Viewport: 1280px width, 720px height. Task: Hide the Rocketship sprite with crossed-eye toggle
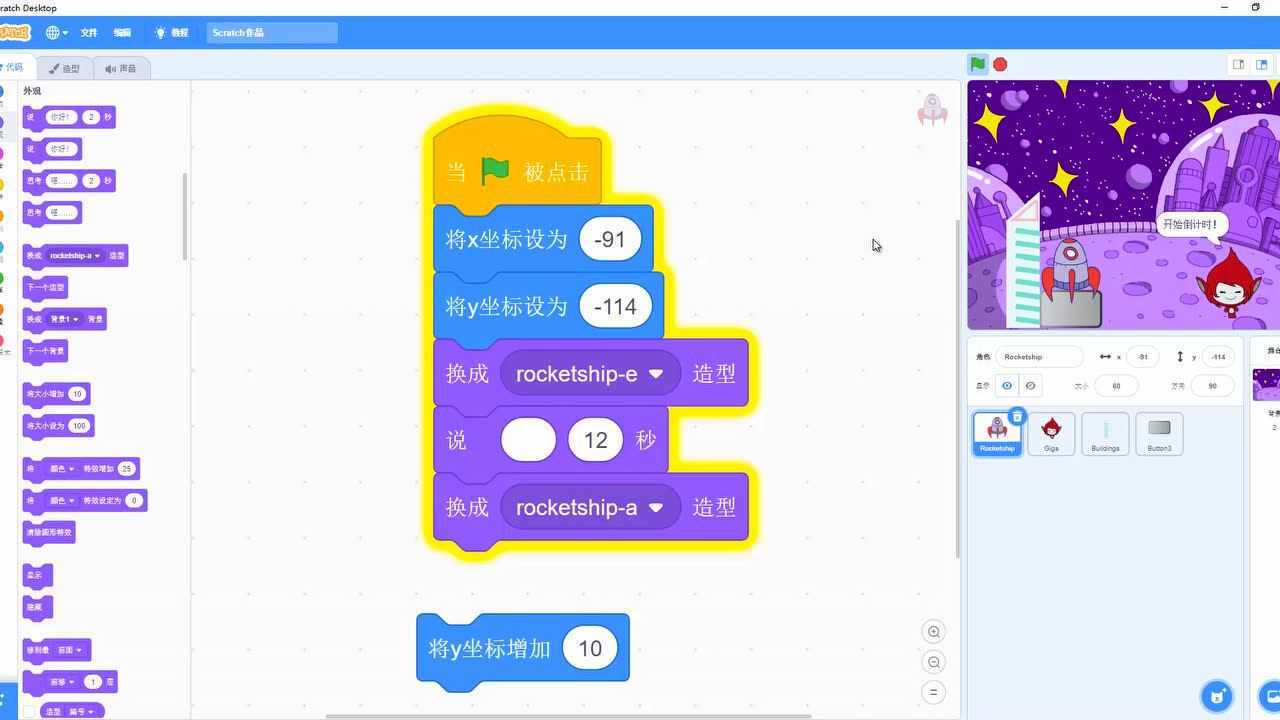[x=1031, y=385]
